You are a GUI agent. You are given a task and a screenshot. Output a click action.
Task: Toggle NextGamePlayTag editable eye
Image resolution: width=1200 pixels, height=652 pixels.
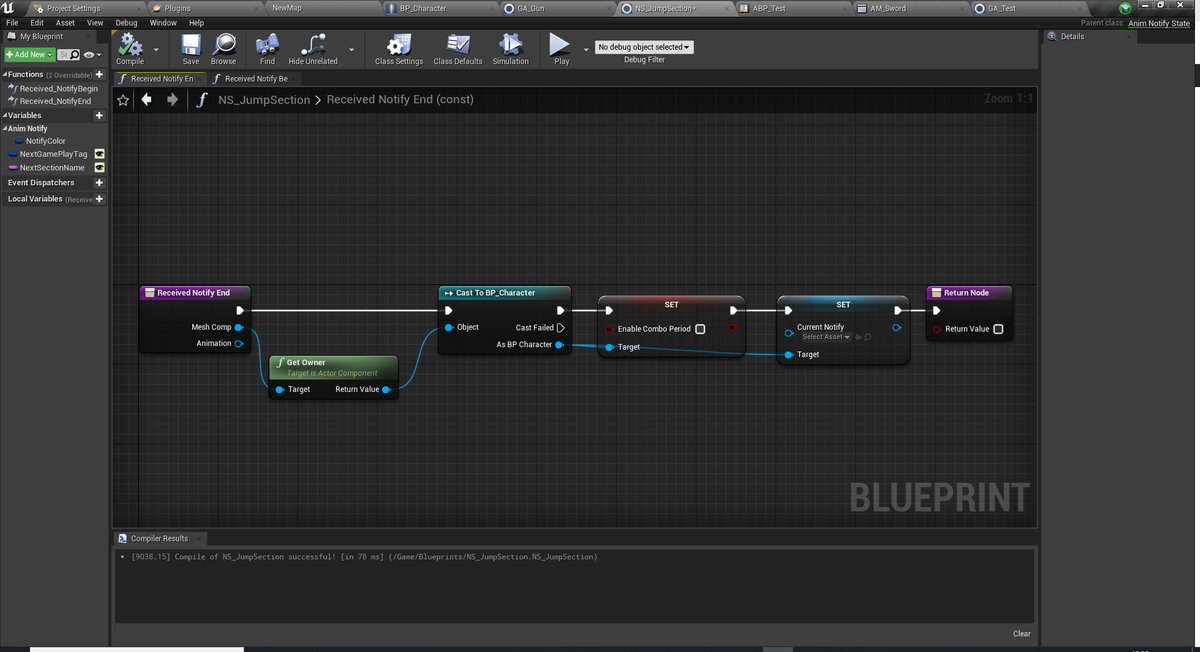click(99, 154)
